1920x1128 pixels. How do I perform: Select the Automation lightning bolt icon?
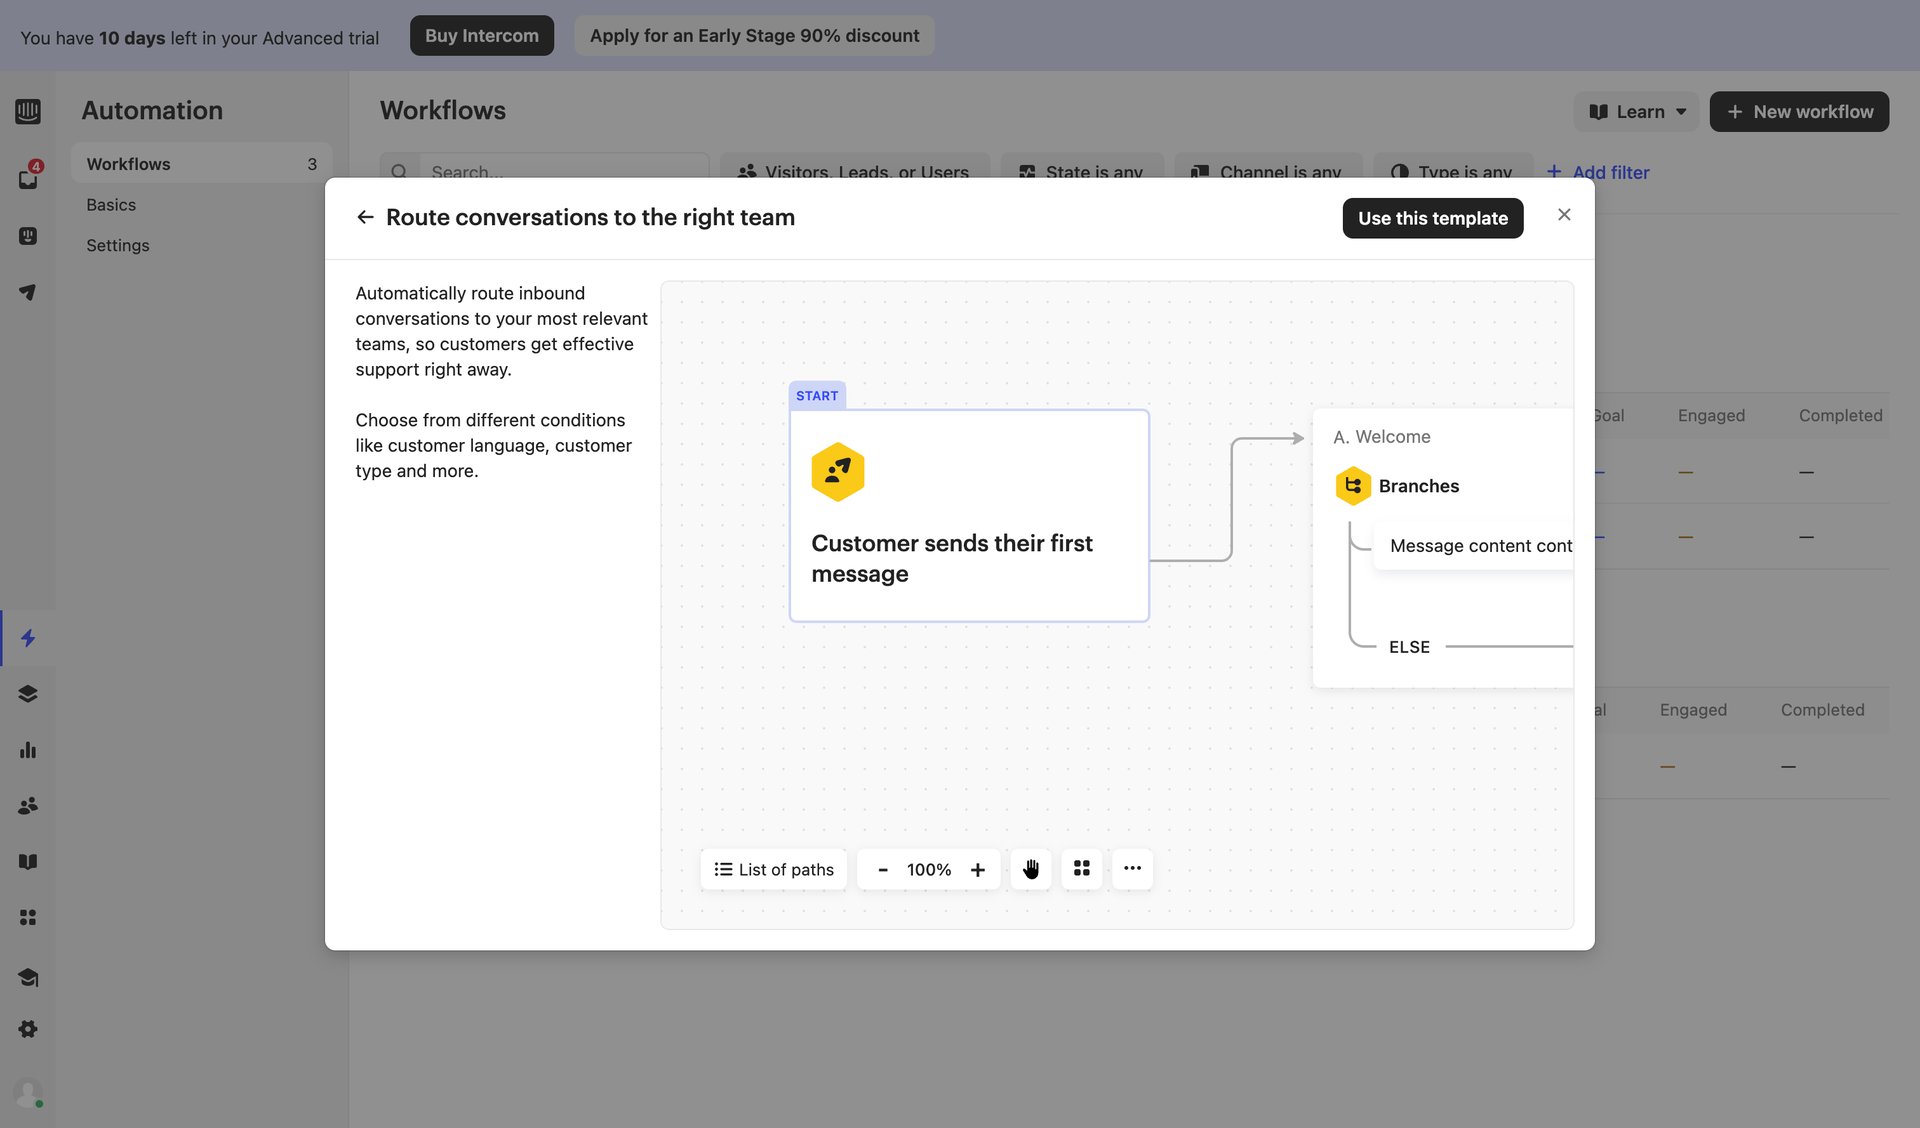click(x=28, y=638)
